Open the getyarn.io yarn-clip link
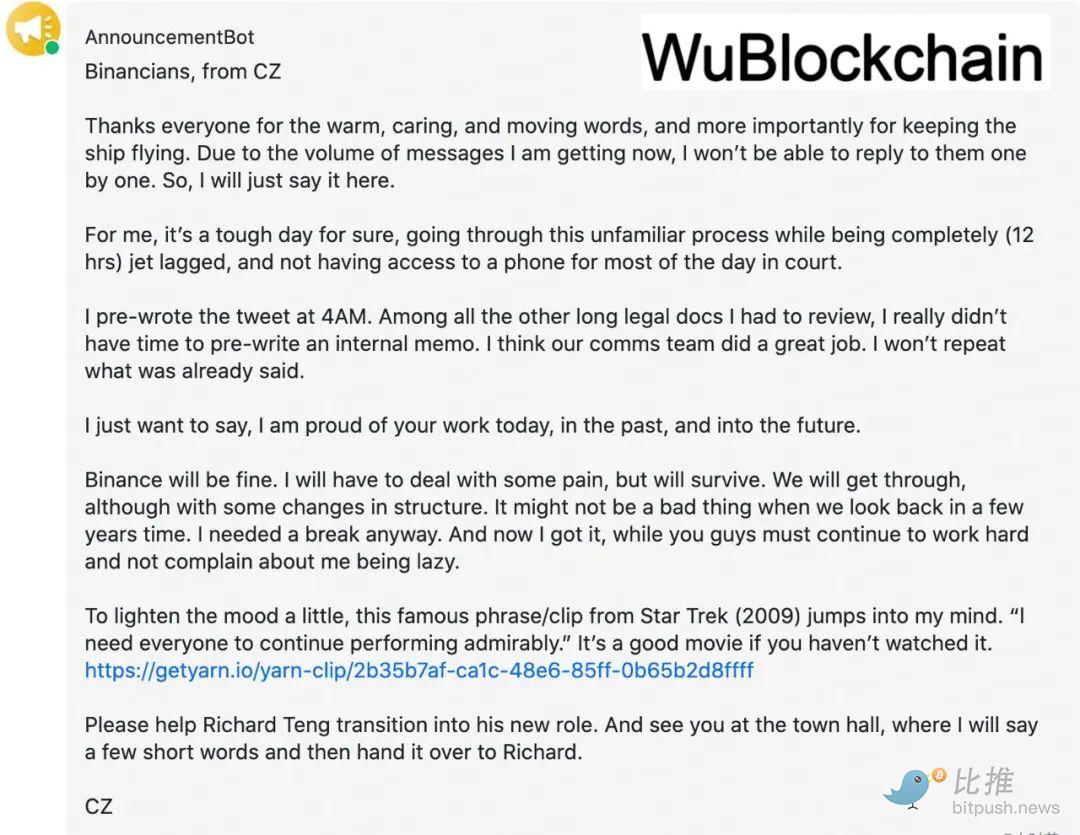The height and width of the screenshot is (835, 1080). point(419,670)
